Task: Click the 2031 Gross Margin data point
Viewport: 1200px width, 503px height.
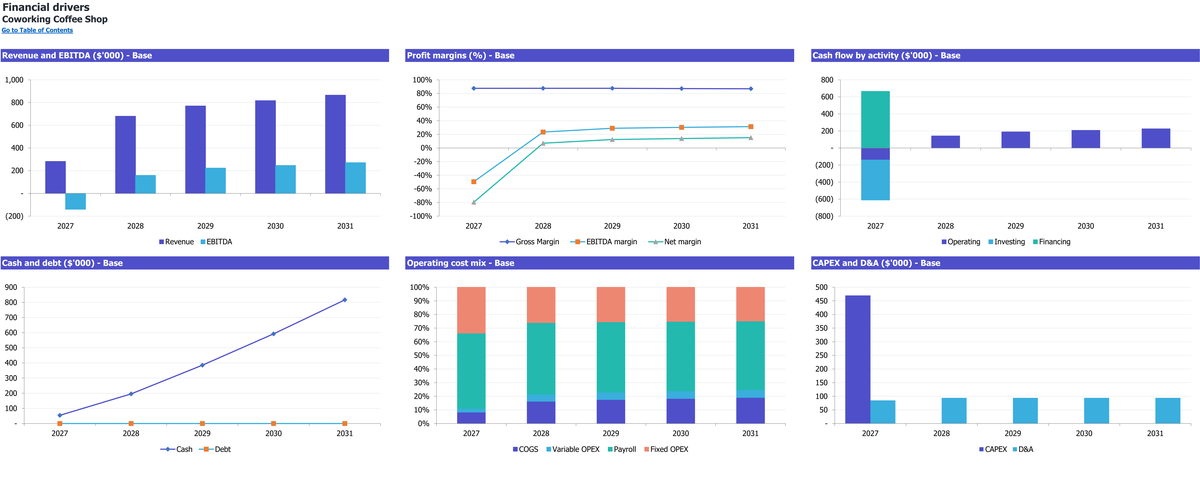Action: (751, 89)
